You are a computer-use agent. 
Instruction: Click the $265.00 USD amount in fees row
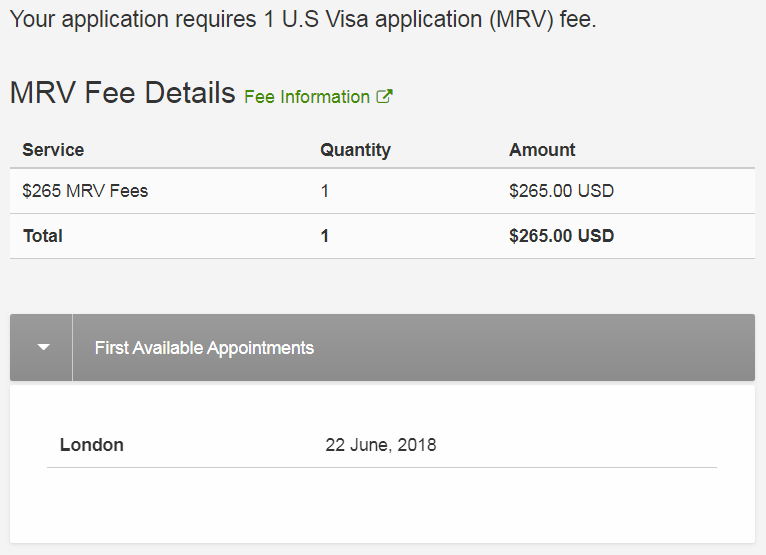click(x=561, y=191)
